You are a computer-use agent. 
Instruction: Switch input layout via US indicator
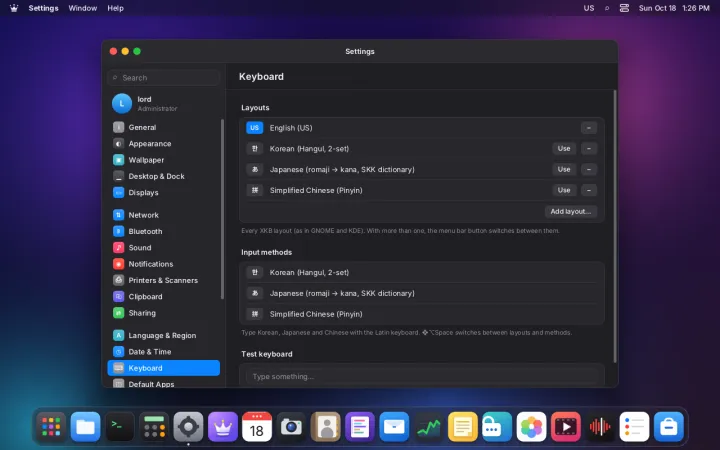point(589,8)
